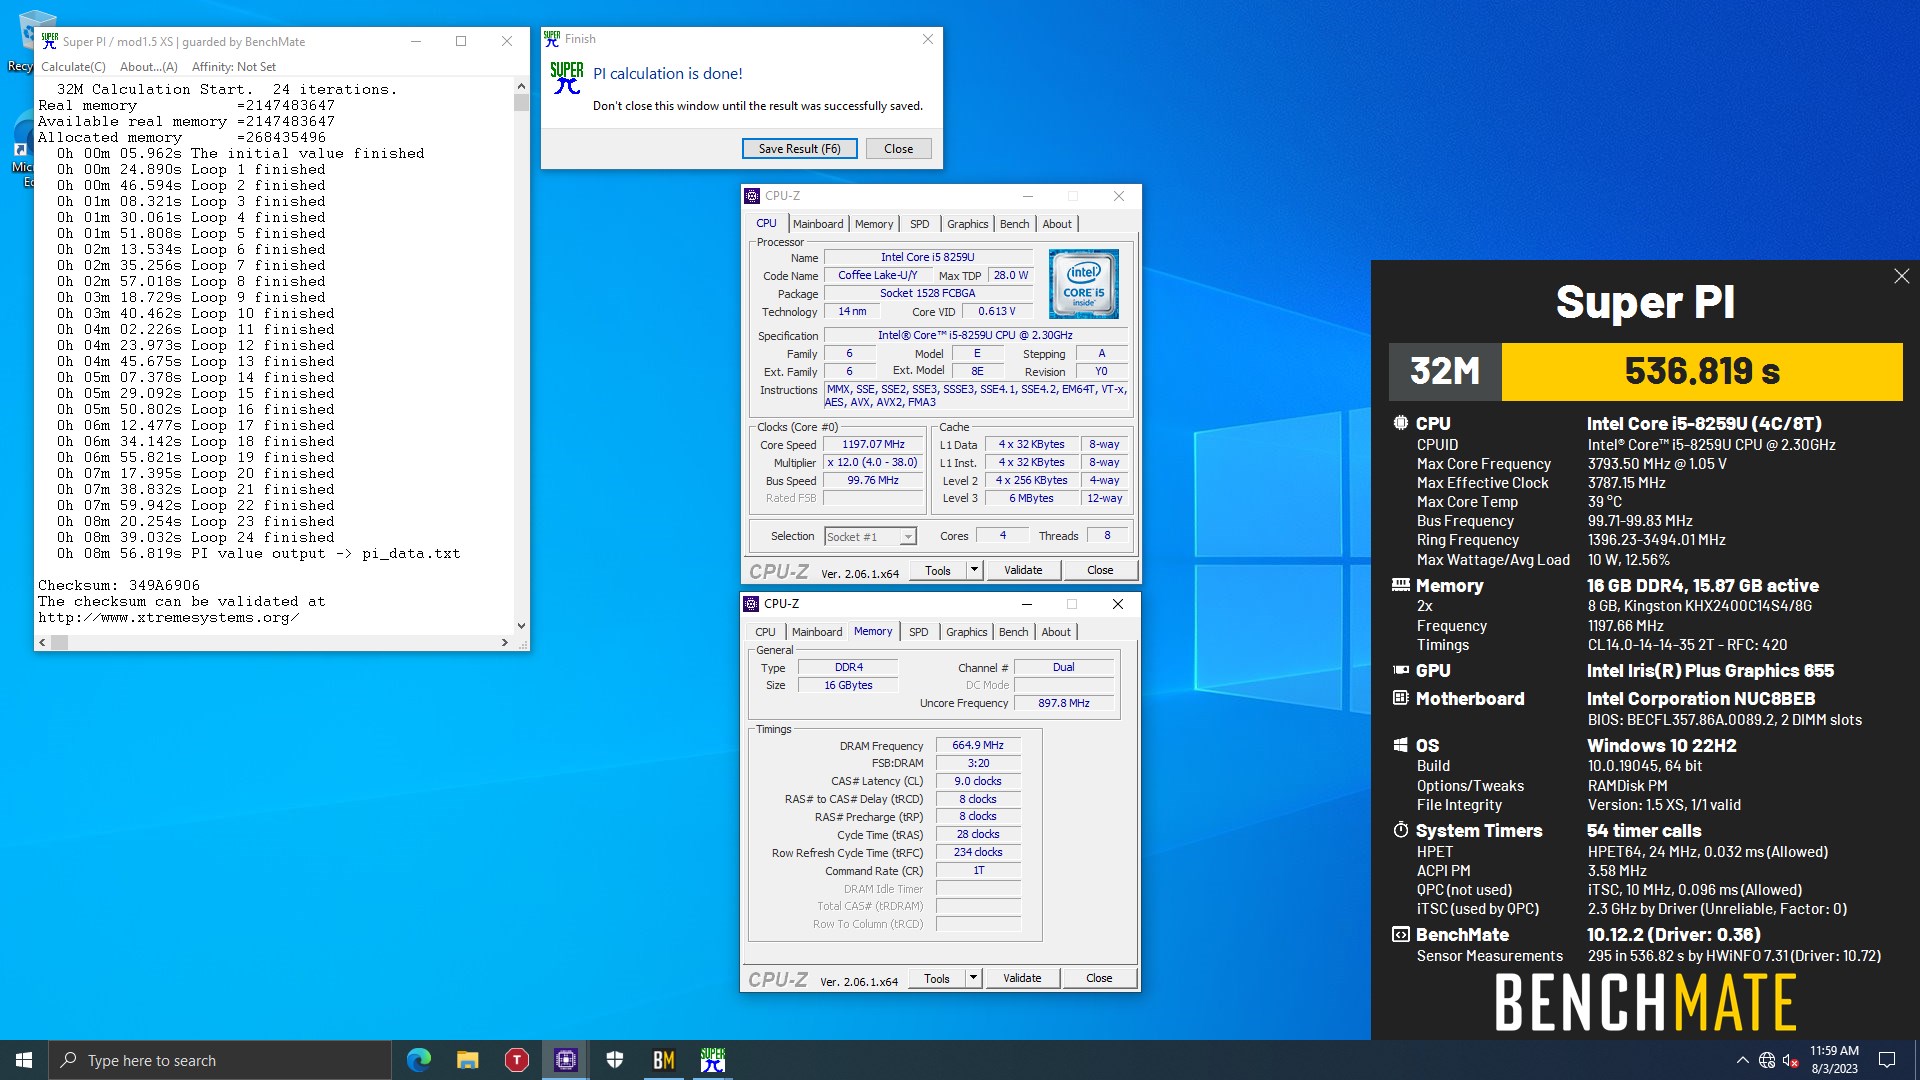The image size is (1920, 1080).
Task: Open notification center icon
Action: [1887, 1060]
